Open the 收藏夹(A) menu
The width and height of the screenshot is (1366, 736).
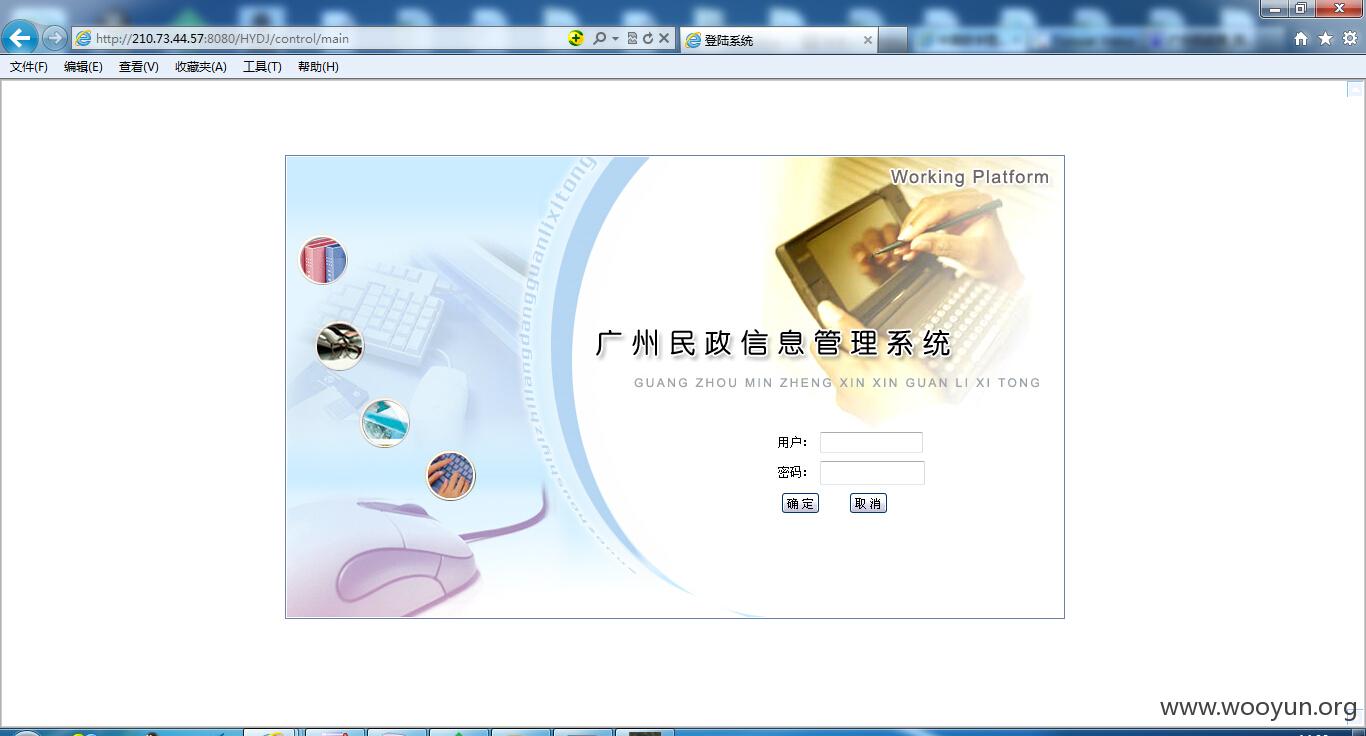click(201, 67)
